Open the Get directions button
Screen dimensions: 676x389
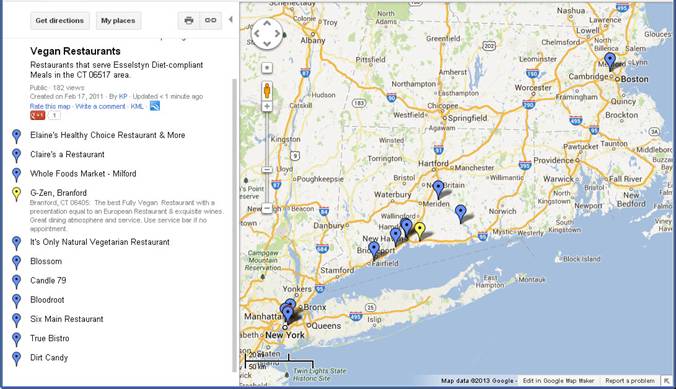click(59, 20)
